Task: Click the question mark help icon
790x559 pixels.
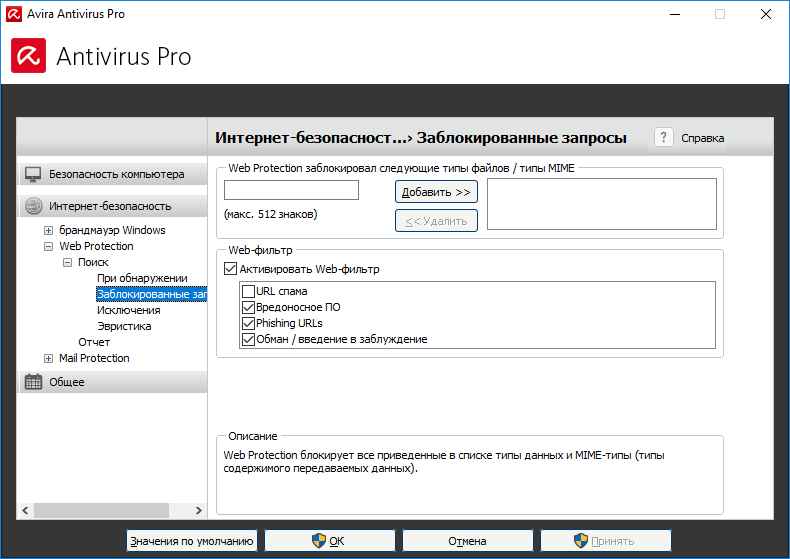Action: [x=664, y=137]
